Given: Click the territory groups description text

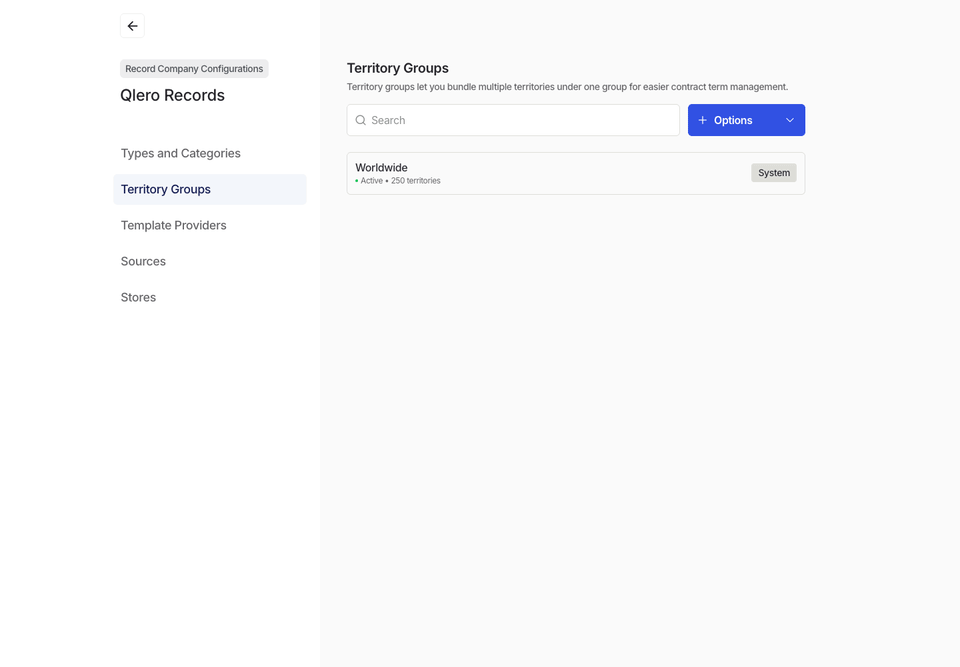Looking at the screenshot, I should 567,87.
